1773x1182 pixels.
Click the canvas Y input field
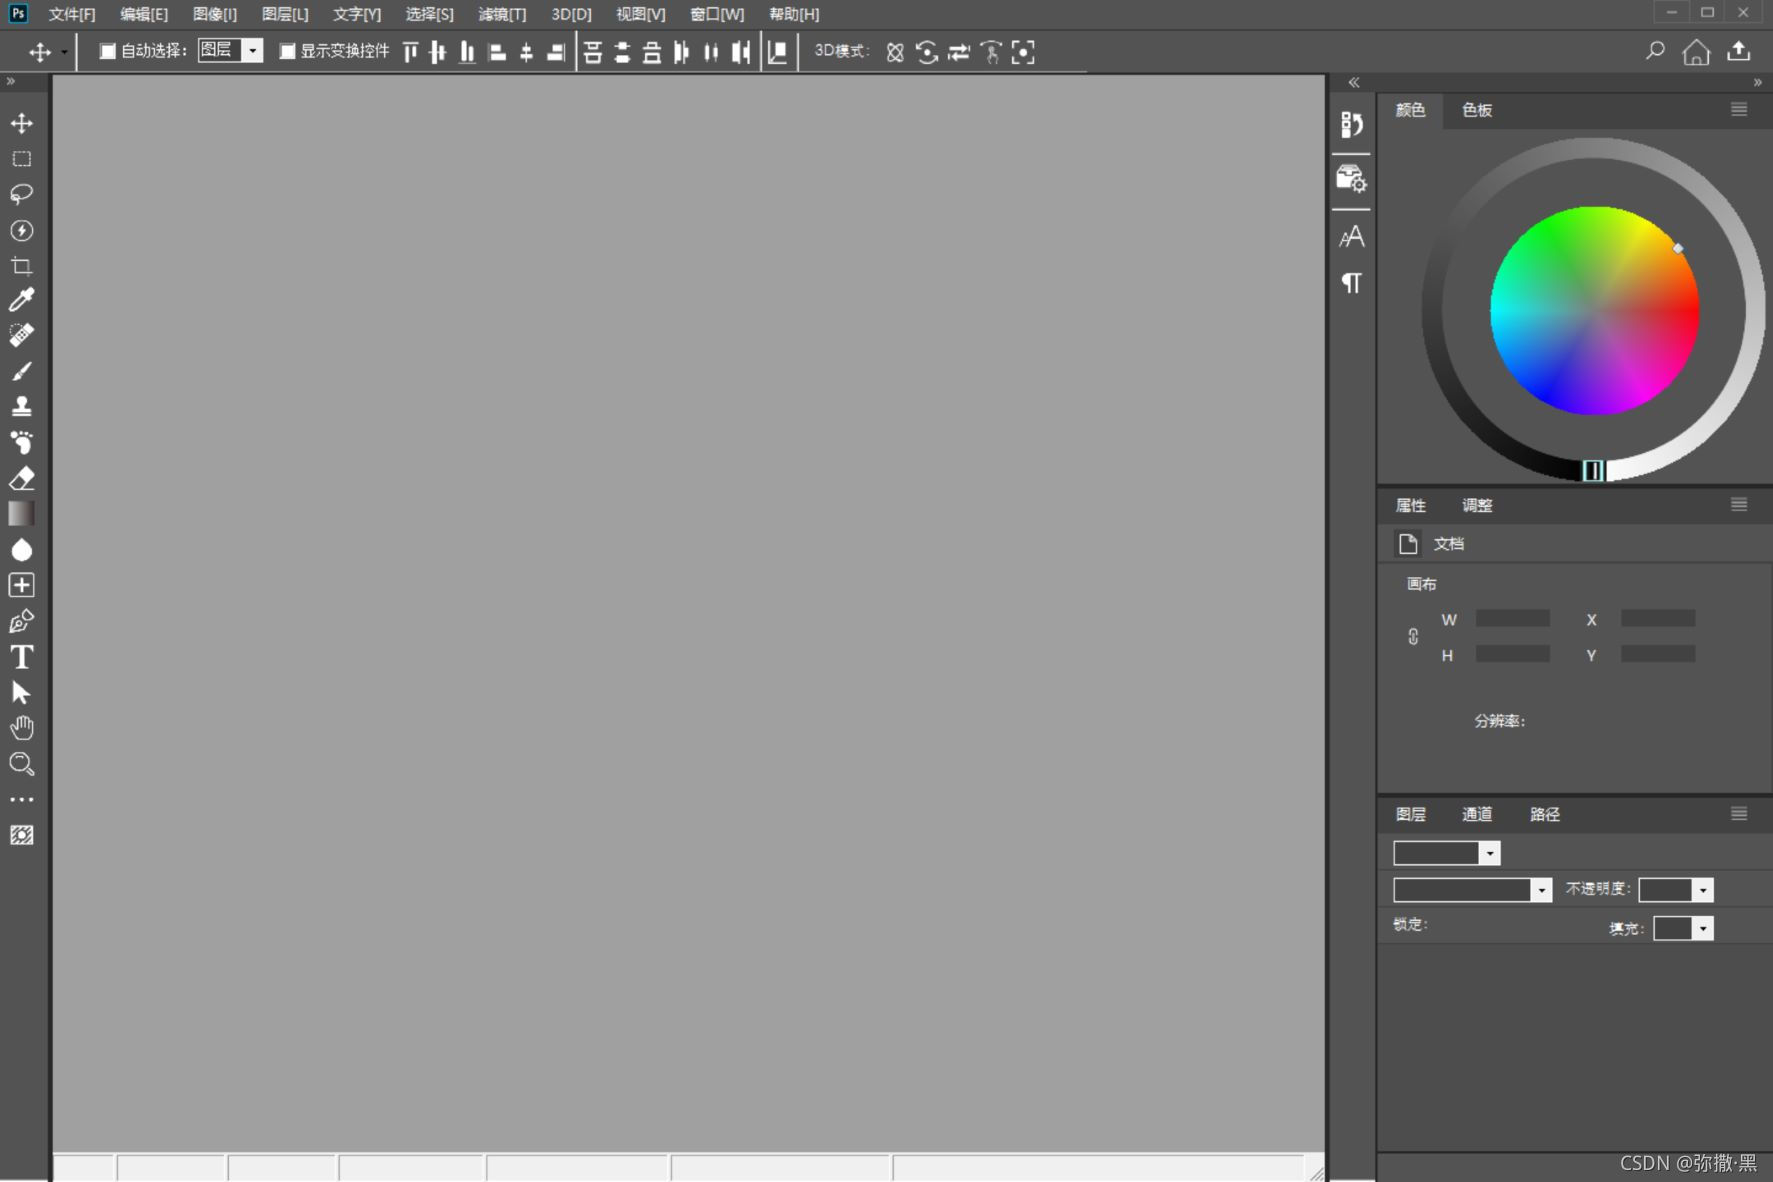pyautogui.click(x=1658, y=654)
